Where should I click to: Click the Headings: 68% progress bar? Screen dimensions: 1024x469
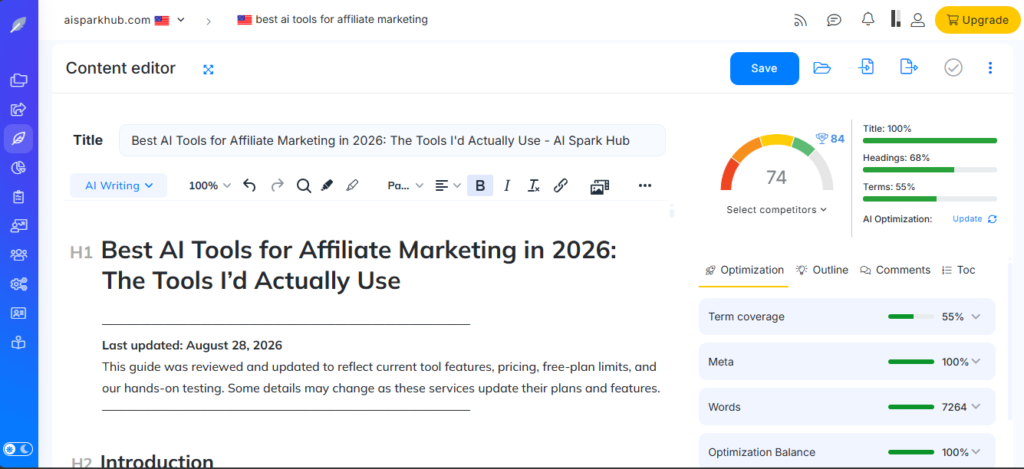pos(930,169)
